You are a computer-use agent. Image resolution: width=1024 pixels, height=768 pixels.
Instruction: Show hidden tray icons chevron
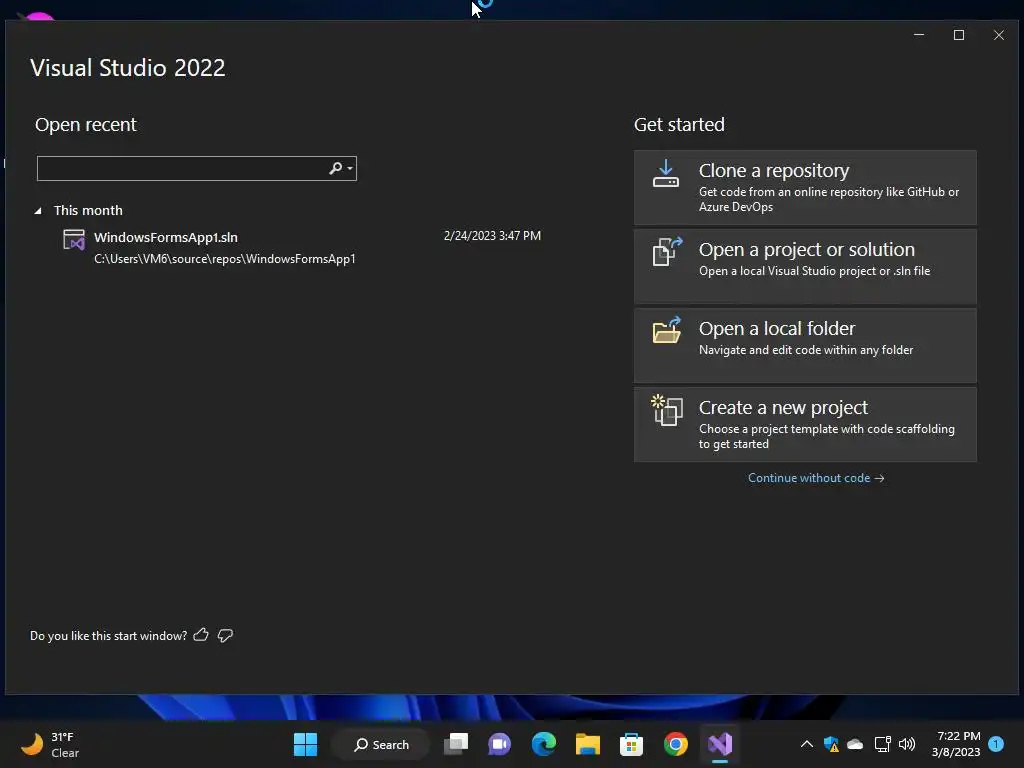807,744
